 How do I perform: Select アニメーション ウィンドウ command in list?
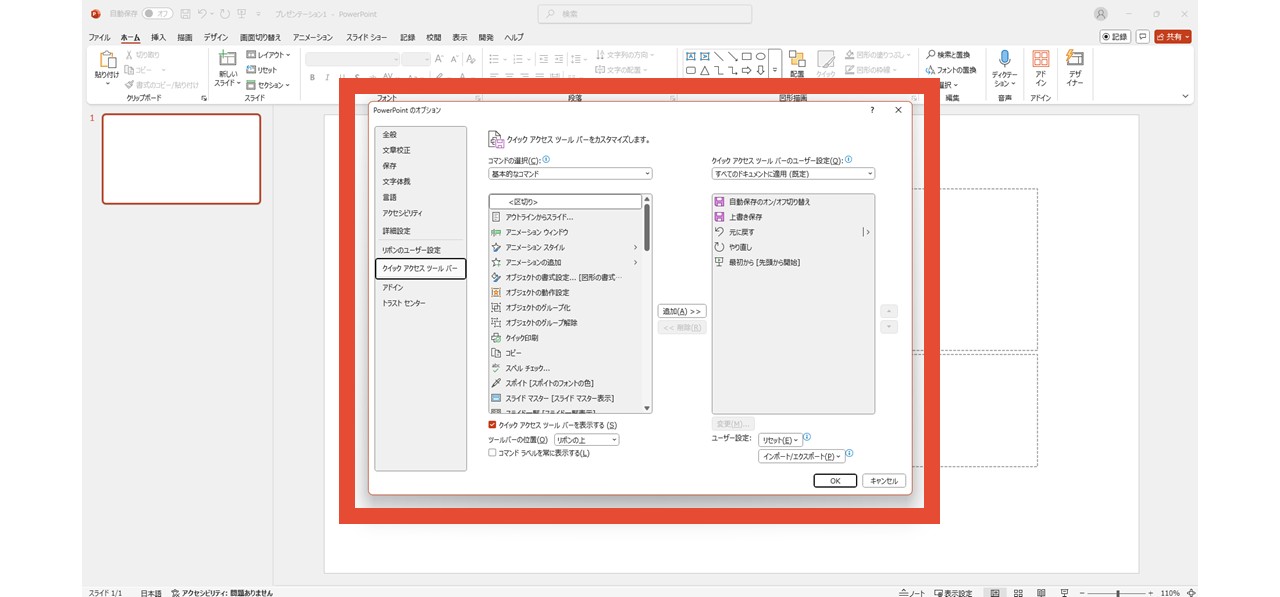tap(564, 232)
